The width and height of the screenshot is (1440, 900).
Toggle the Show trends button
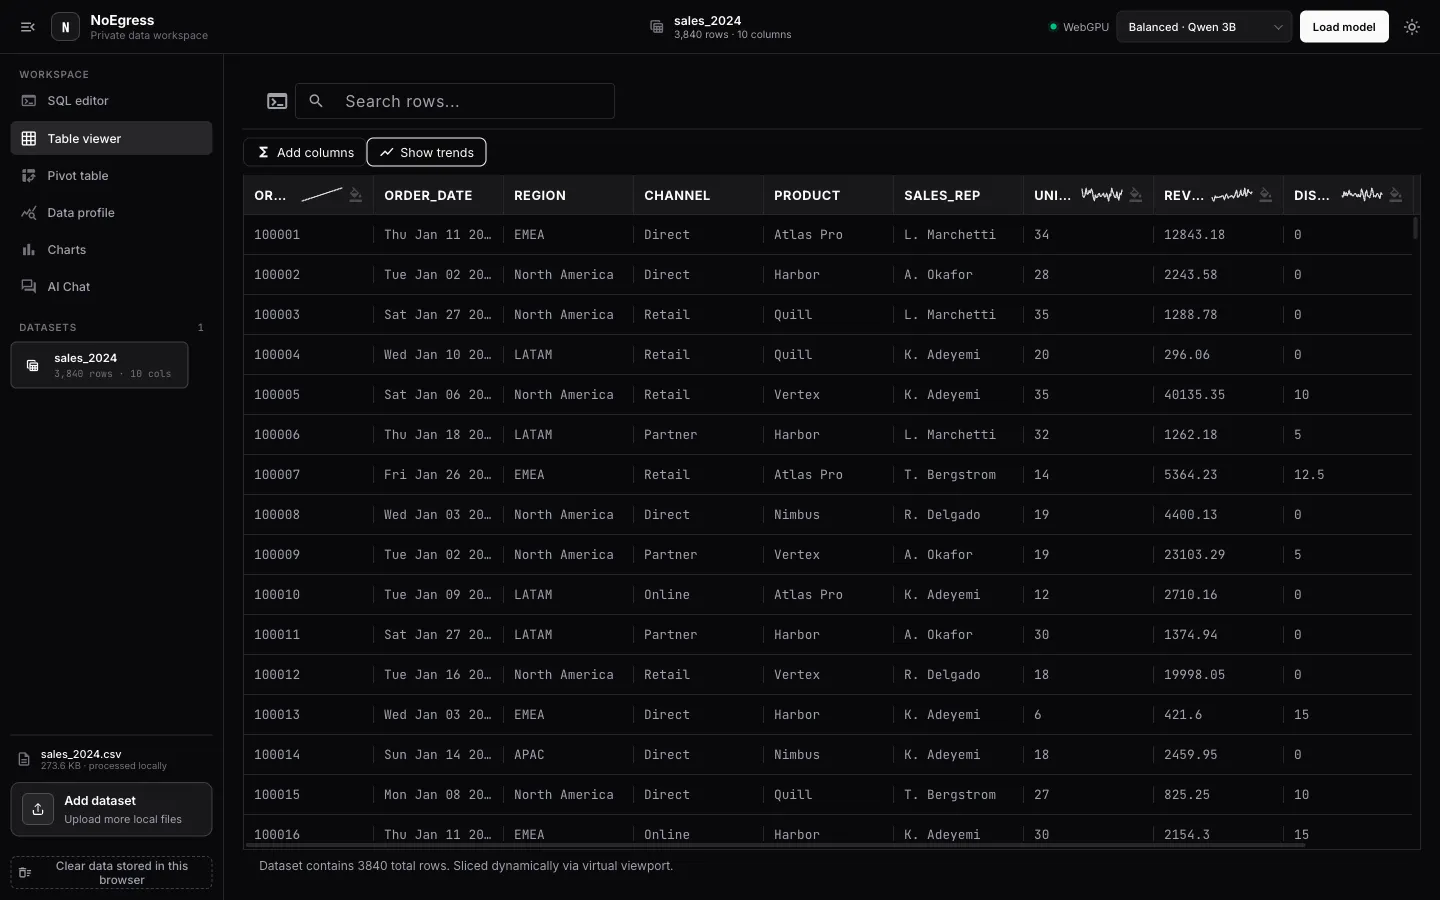(x=427, y=152)
